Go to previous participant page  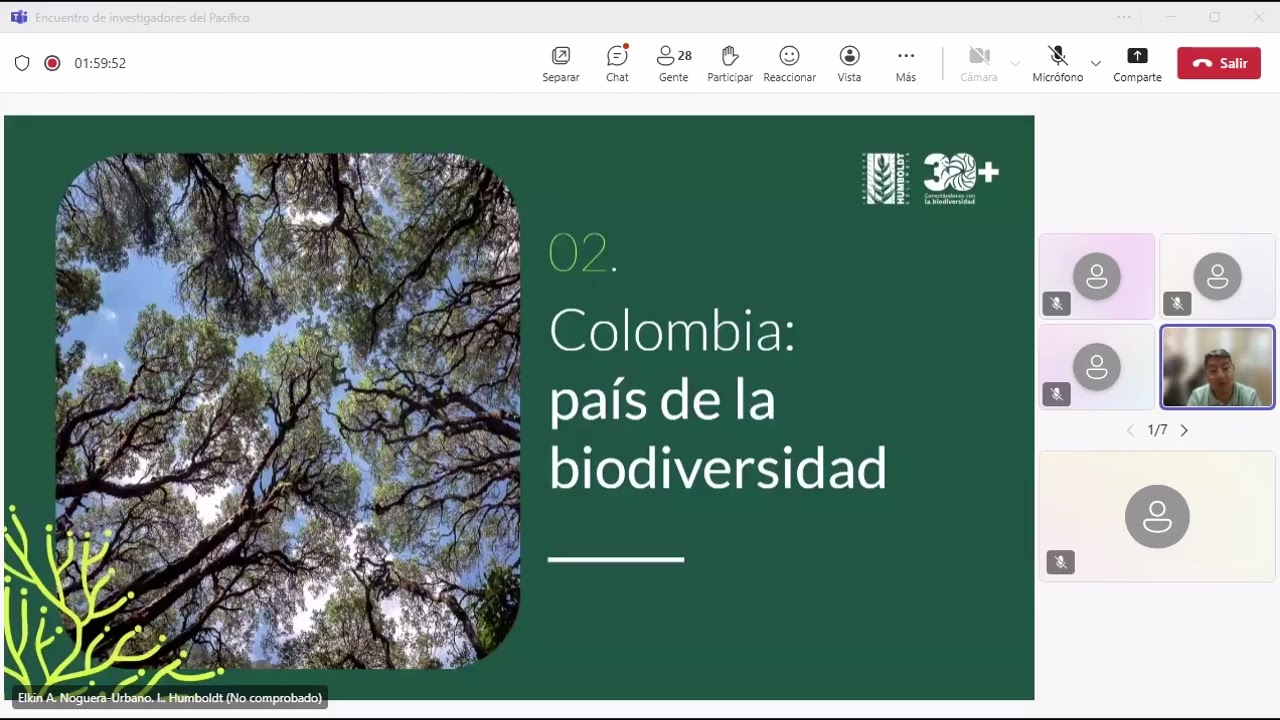[x=1130, y=430]
